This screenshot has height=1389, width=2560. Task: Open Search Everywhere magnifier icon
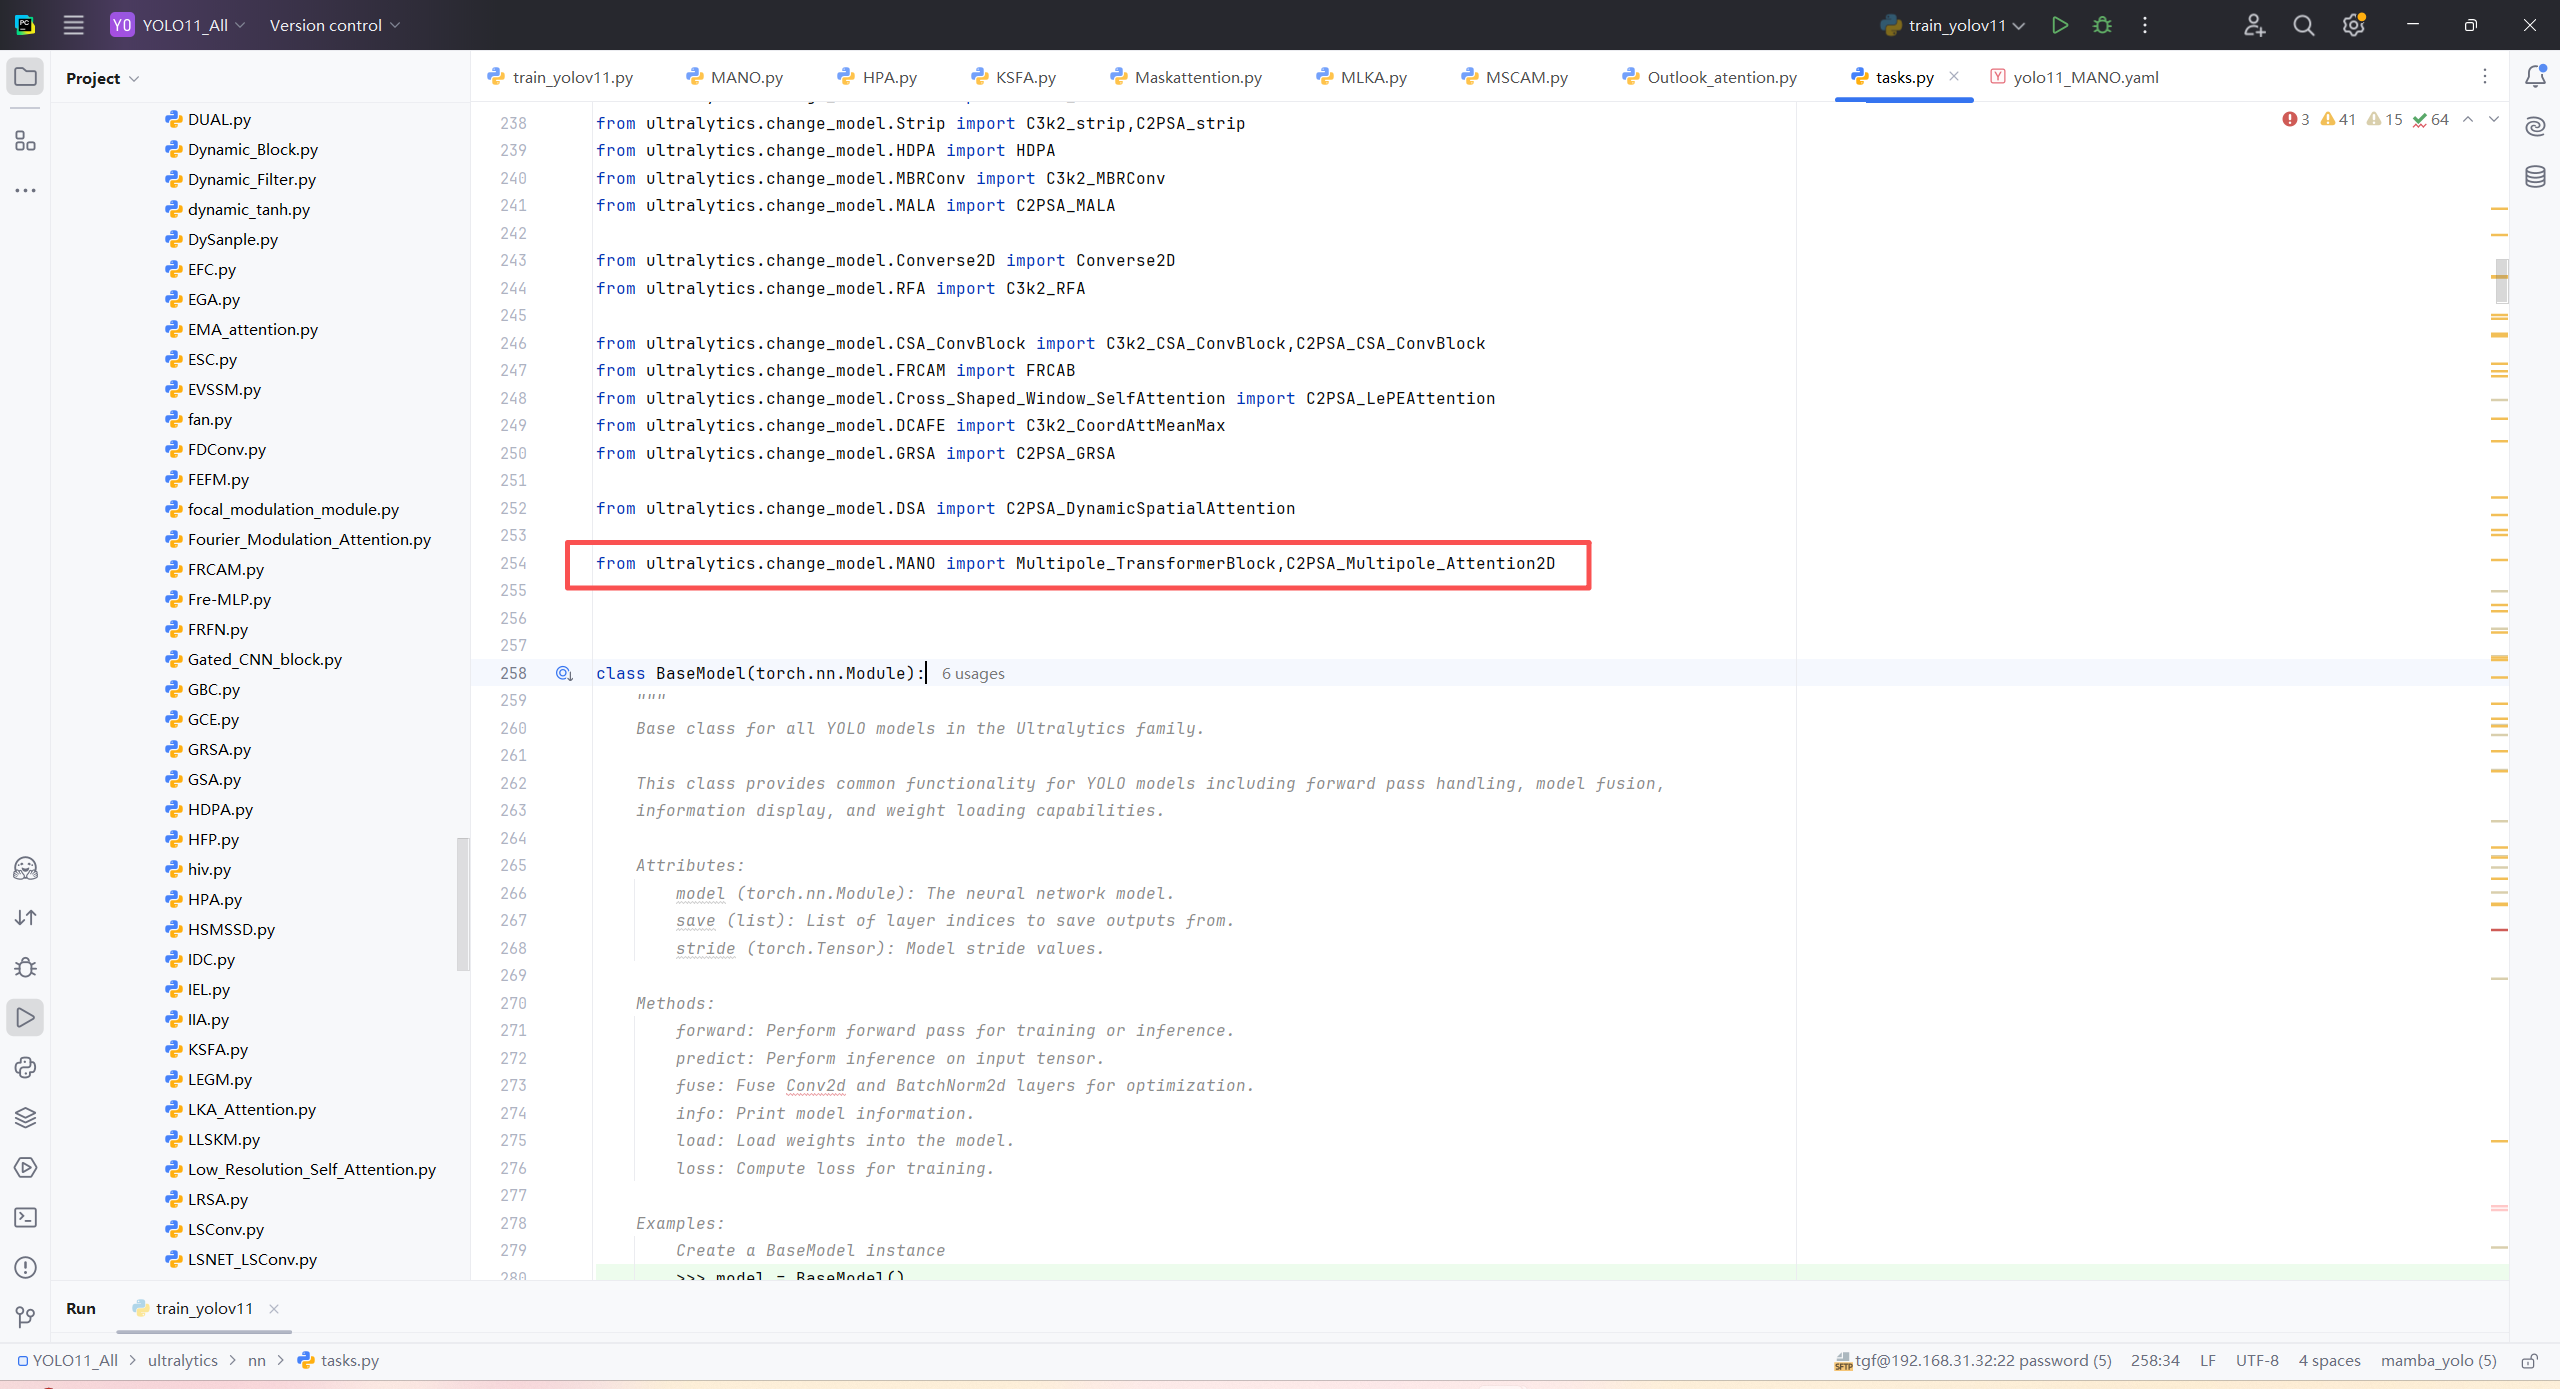click(2303, 25)
